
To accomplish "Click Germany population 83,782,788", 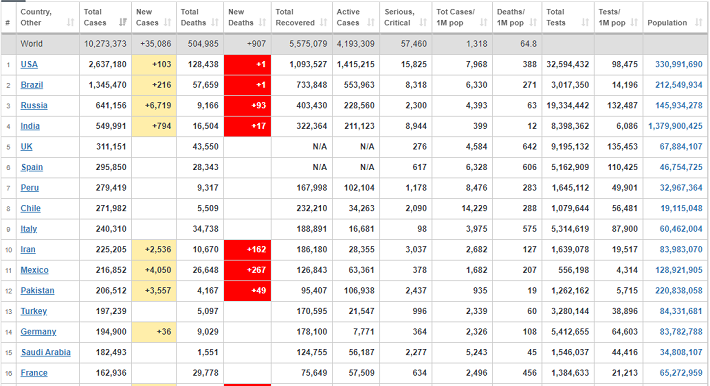I will point(681,332).
